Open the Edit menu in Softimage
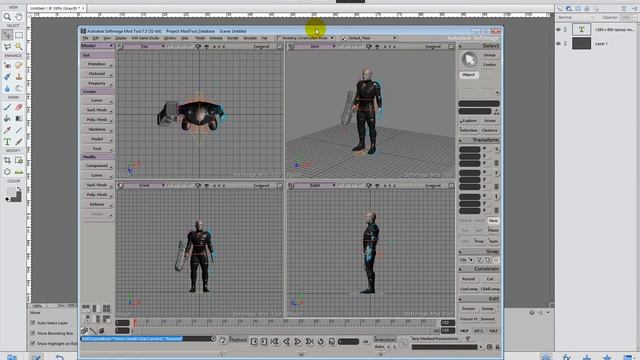 96,38
